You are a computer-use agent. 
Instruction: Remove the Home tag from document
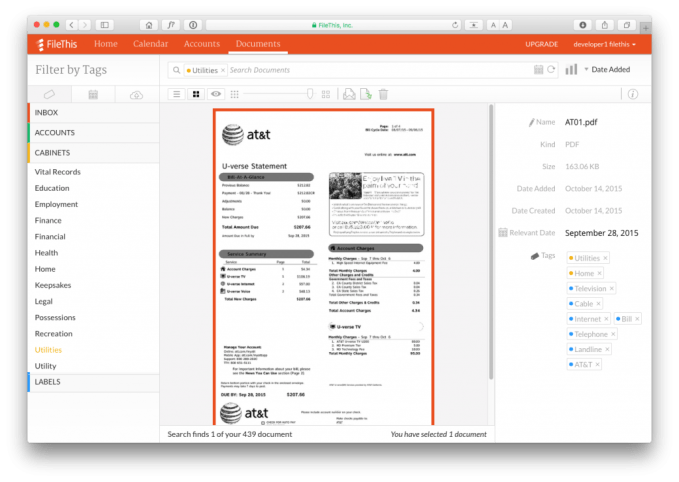point(599,273)
